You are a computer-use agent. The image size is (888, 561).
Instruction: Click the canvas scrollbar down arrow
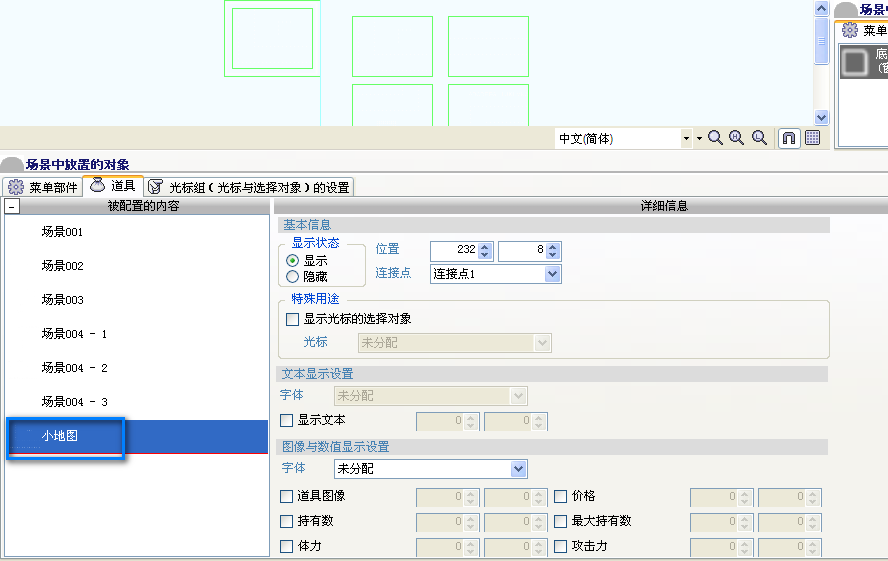pos(821,117)
